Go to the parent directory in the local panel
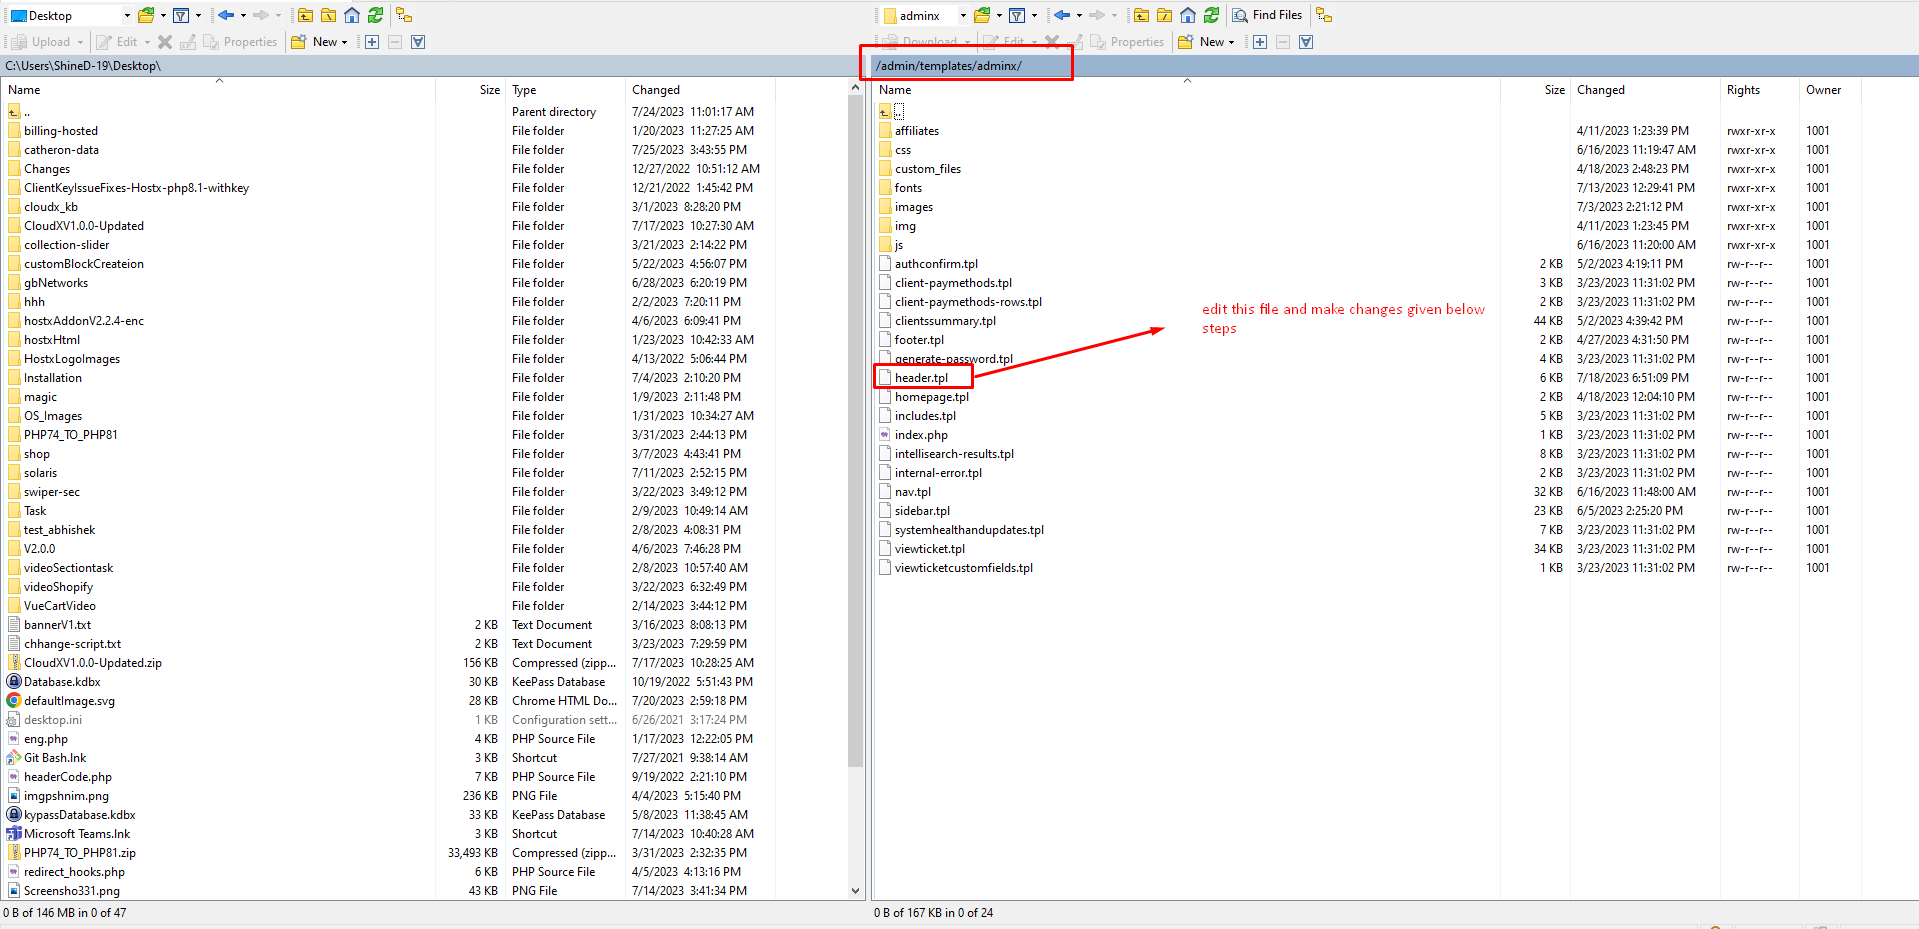The image size is (1919, 929). (x=305, y=15)
